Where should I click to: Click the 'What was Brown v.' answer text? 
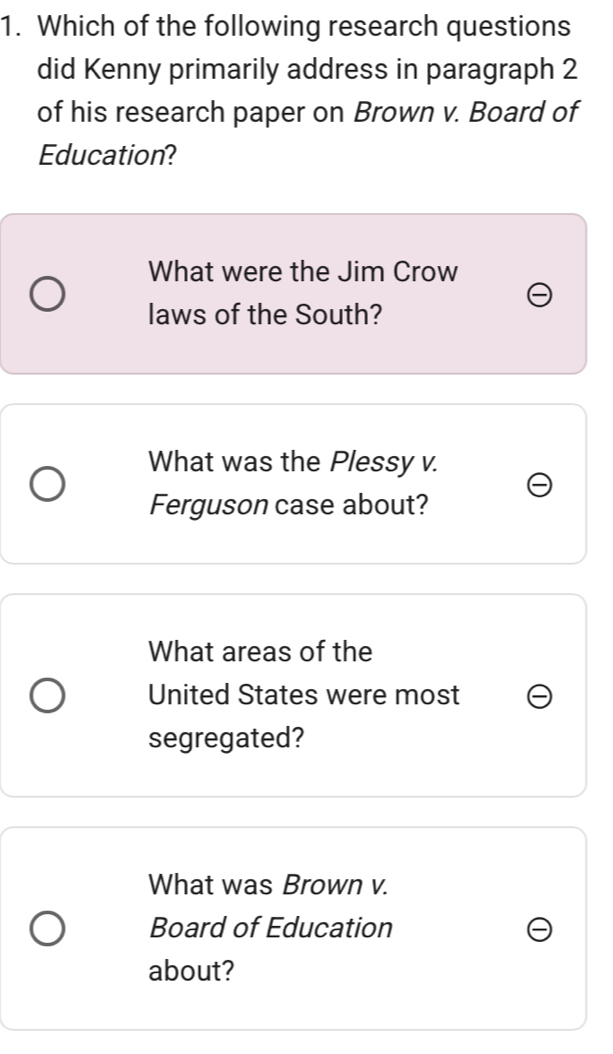click(266, 884)
